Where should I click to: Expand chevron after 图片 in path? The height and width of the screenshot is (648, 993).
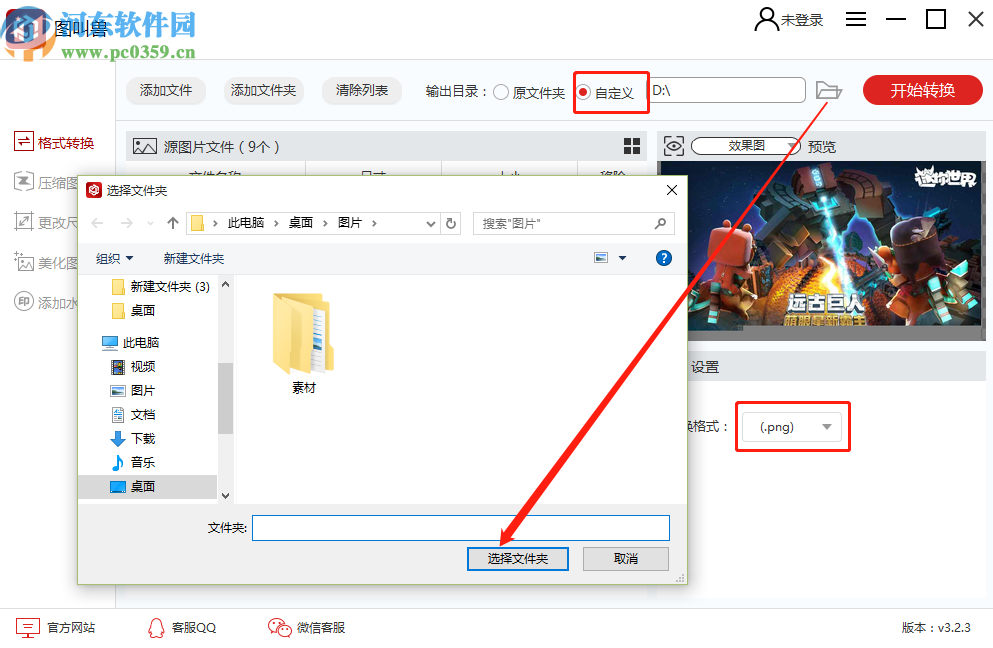click(374, 223)
